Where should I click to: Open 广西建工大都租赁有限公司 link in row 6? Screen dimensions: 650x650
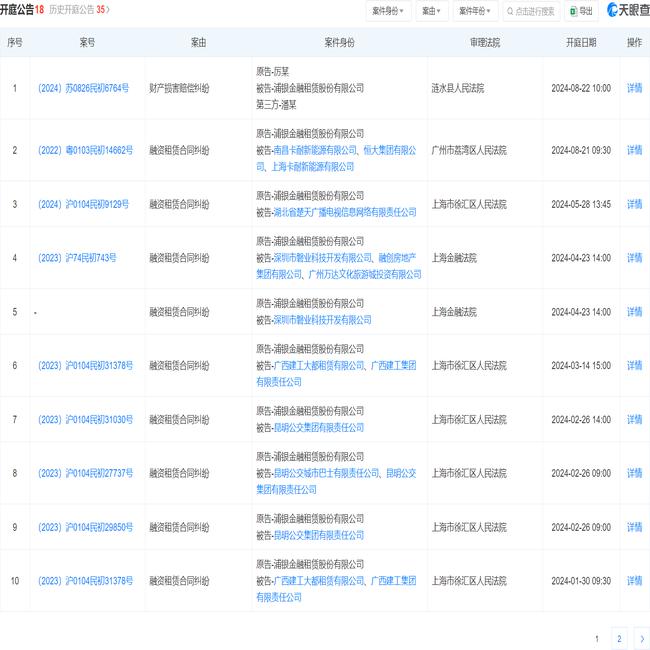(x=319, y=366)
